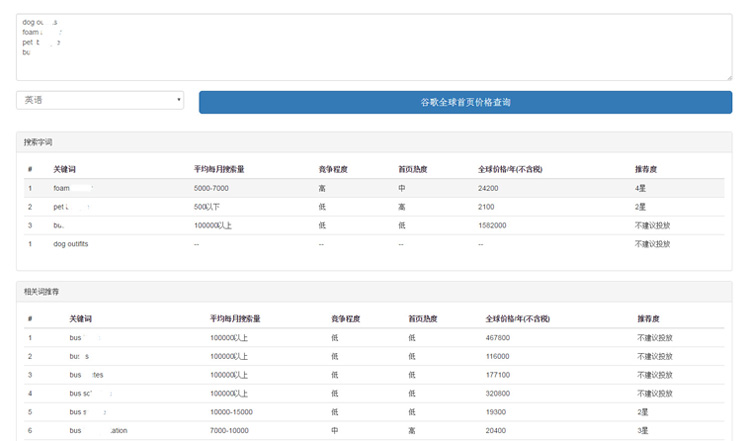Screen dimensions: 750x441
Task: Click inside the keyword input text area
Action: coord(374,47)
